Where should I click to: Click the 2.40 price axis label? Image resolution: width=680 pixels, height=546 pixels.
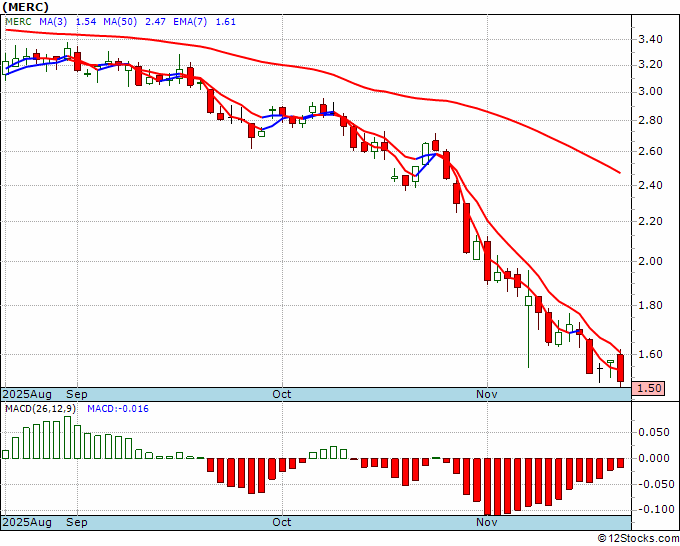tap(651, 185)
